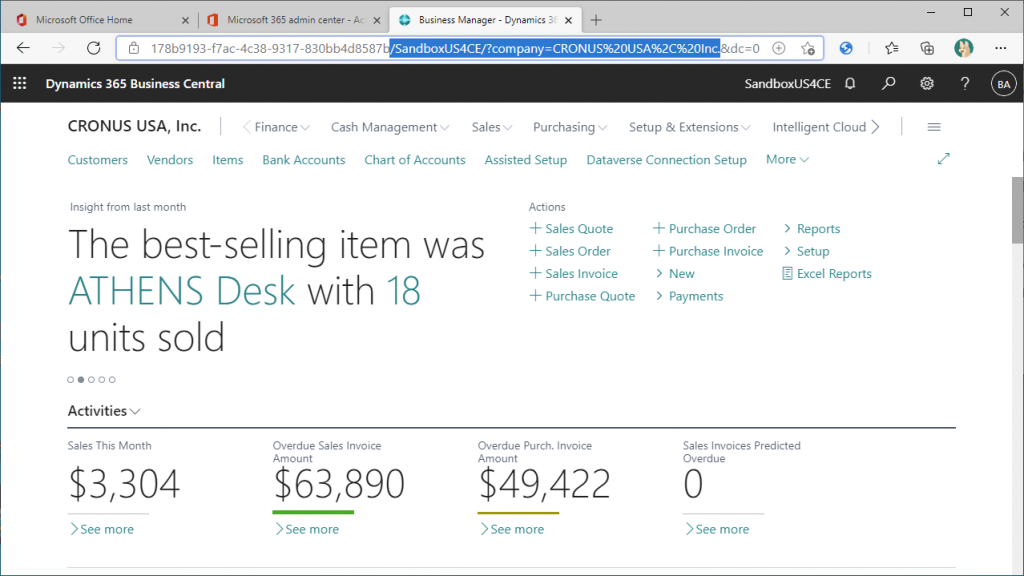Viewport: 1024px width, 576px height.
Task: Expand the Purchasing menu
Action: [x=570, y=127]
